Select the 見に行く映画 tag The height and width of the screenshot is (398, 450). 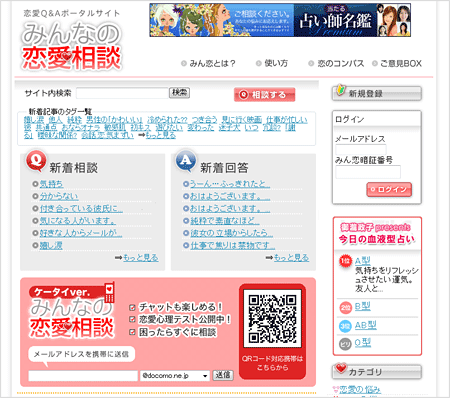242,120
